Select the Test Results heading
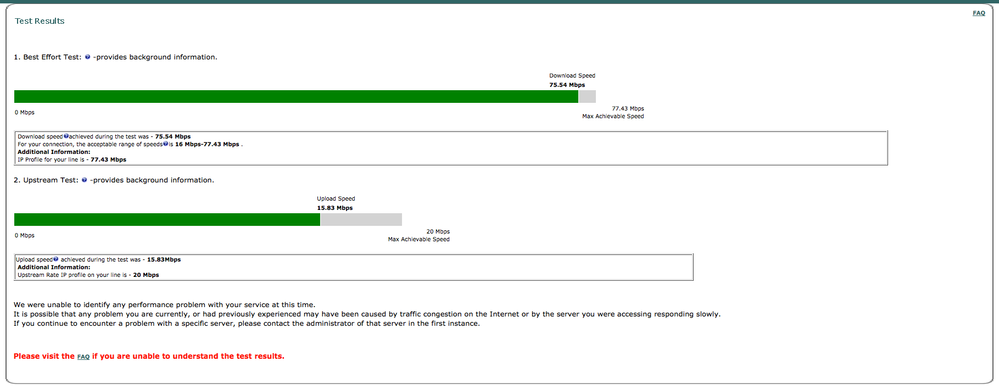Image resolution: width=999 pixels, height=388 pixels. (40, 21)
